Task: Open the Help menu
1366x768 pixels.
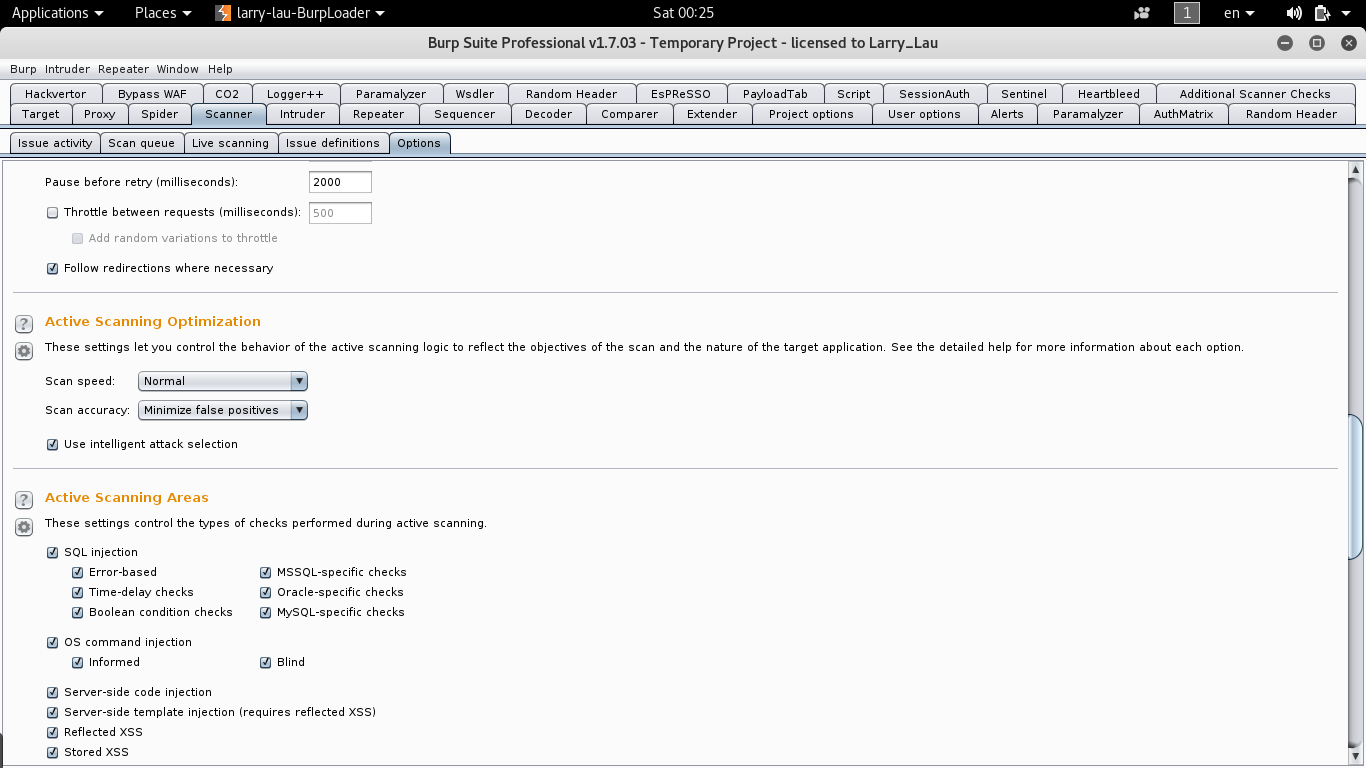Action: (220, 69)
